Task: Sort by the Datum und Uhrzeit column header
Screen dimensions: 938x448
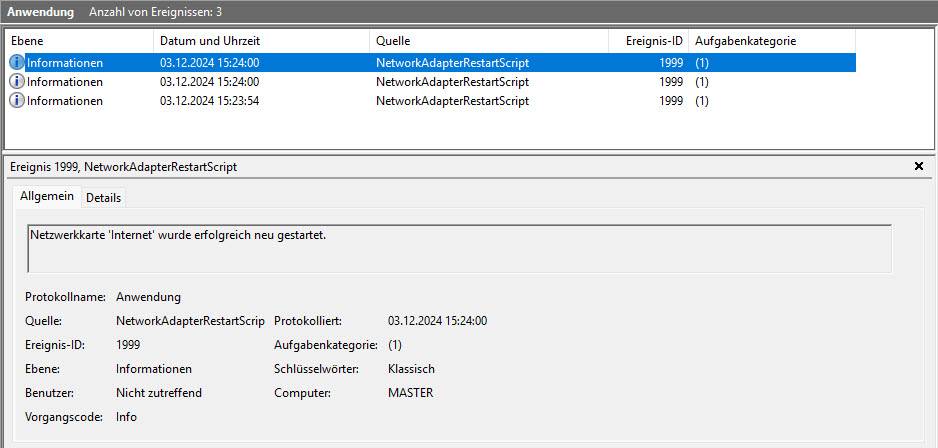Action: click(x=210, y=41)
